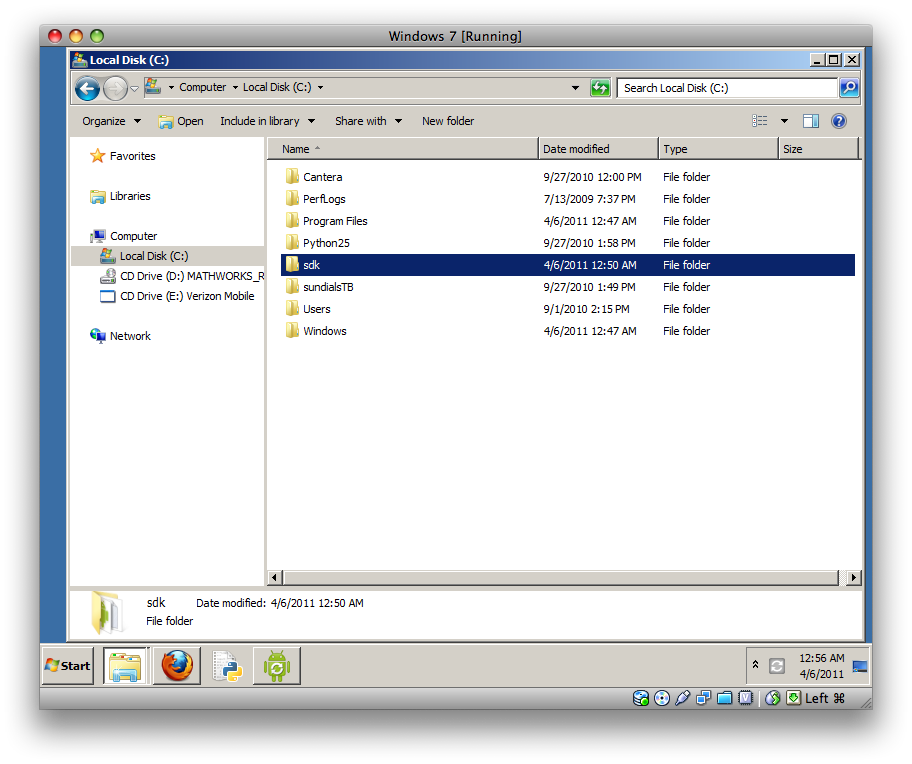Click the horizontal scrollbar track

[x=561, y=577]
